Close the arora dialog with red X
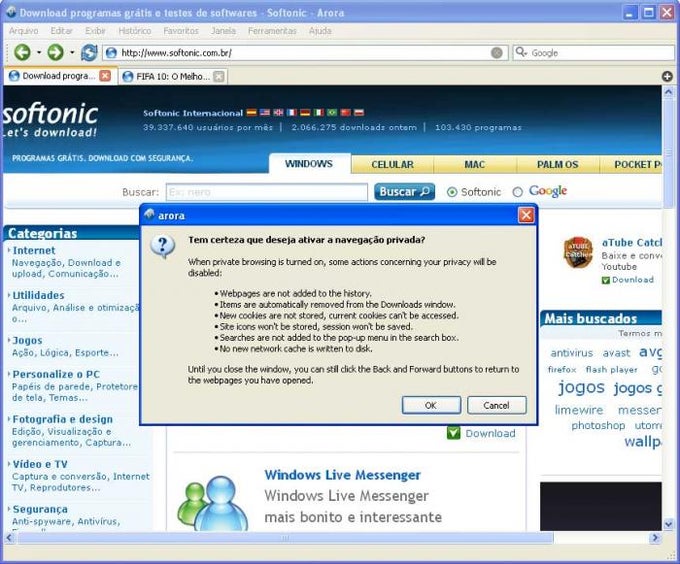The width and height of the screenshot is (680, 564). click(526, 215)
